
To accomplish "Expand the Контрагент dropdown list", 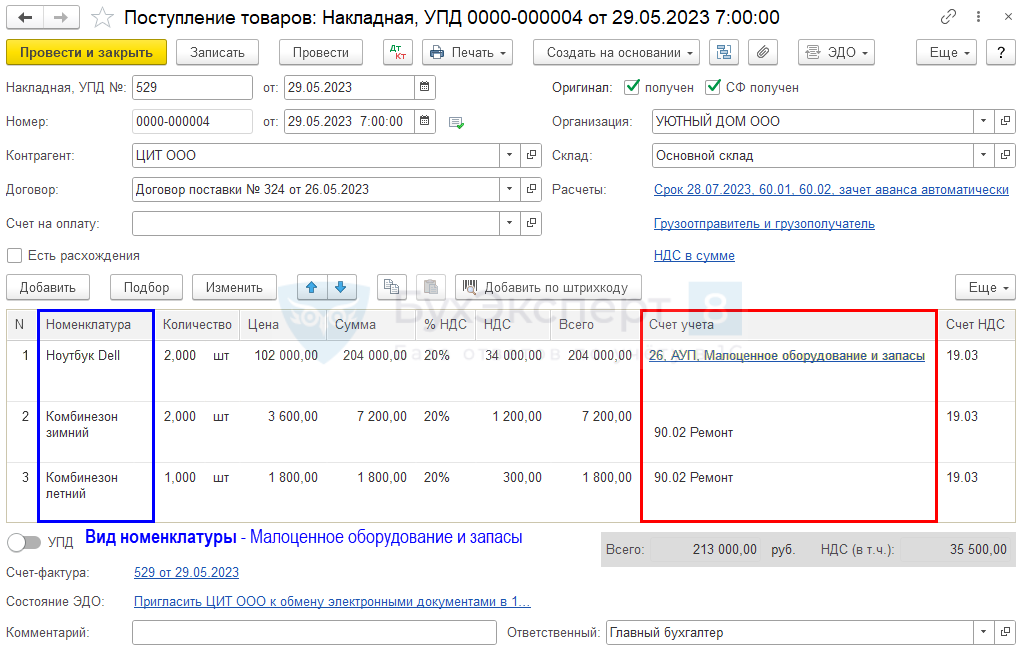I will tap(510, 156).
